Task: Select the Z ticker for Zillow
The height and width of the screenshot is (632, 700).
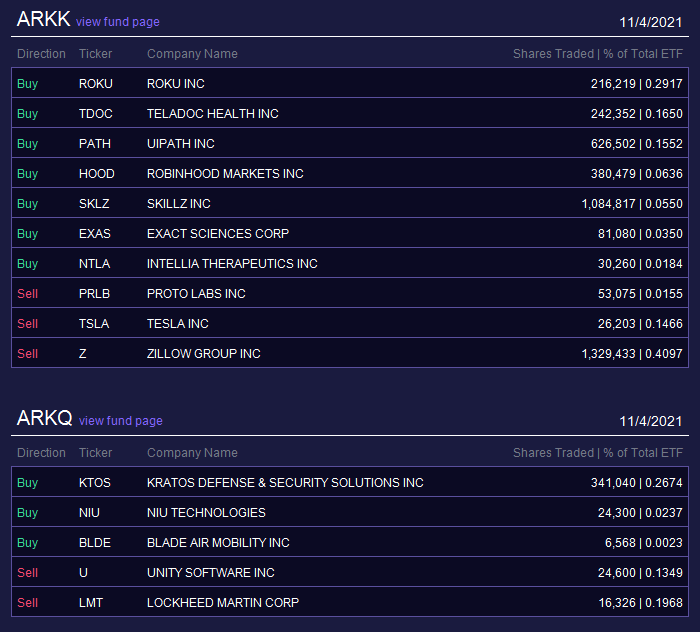Action: pos(83,353)
